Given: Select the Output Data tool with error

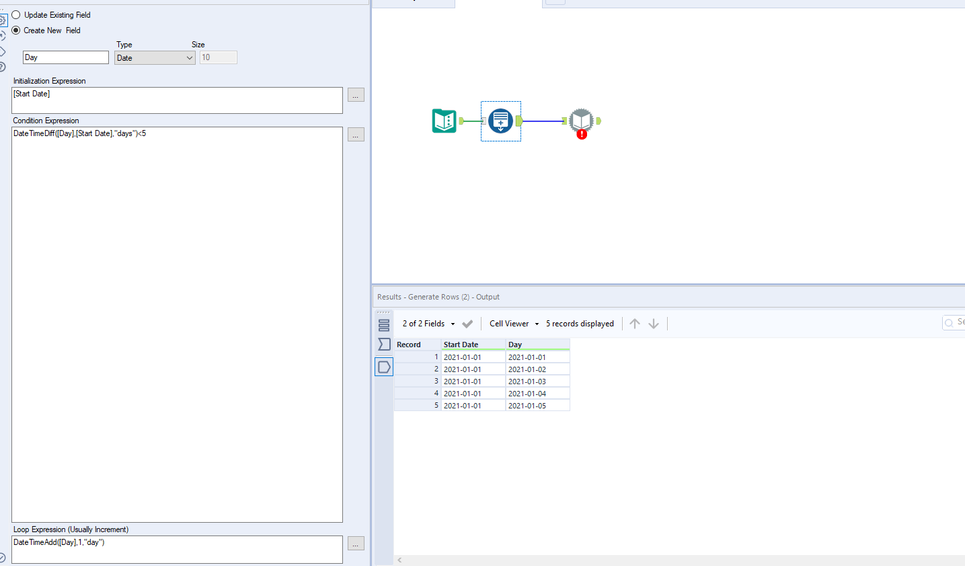Looking at the screenshot, I should tap(582, 121).
